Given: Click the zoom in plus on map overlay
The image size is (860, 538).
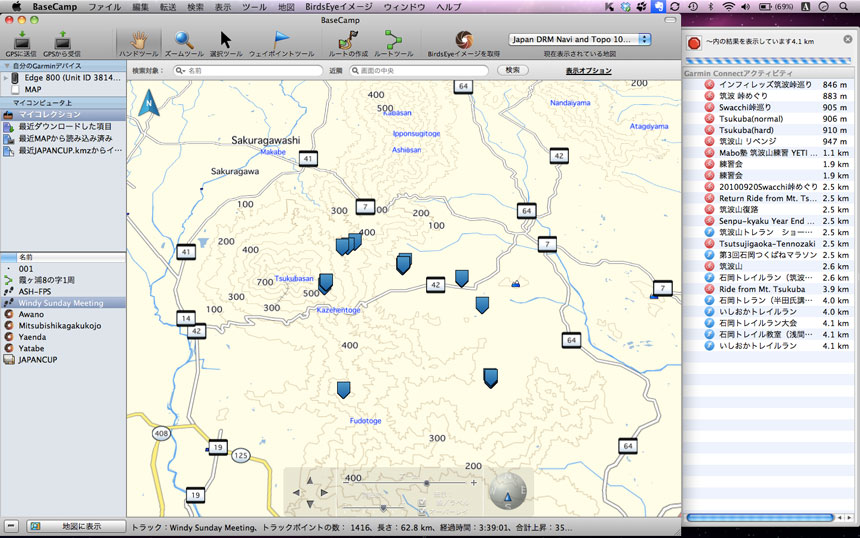Looking at the screenshot, I should pos(473,483).
